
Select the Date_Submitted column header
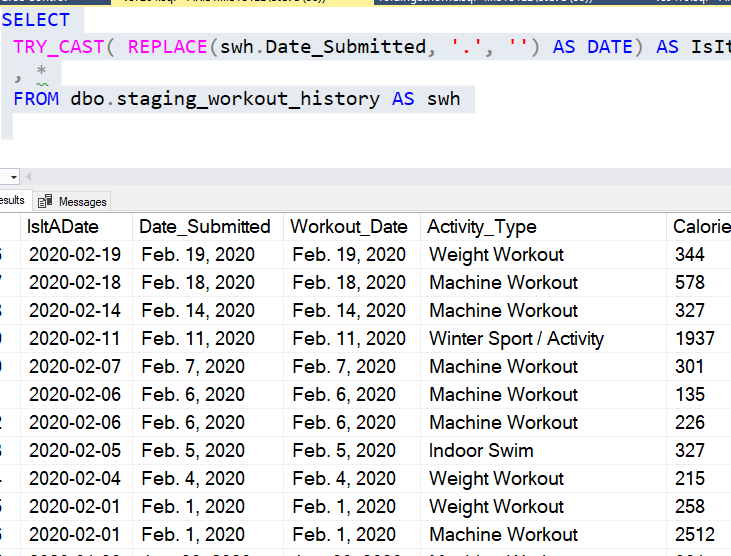coord(205,227)
